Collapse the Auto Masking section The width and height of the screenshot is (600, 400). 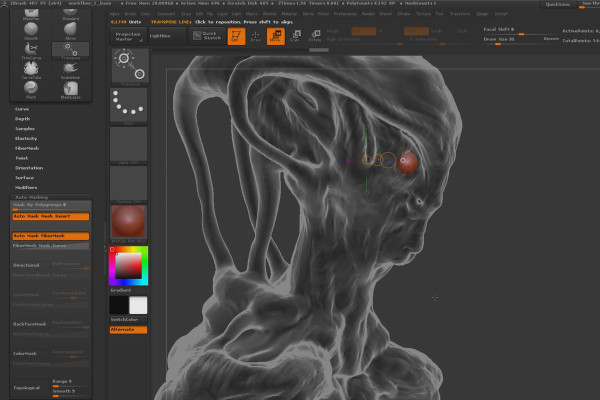[32, 197]
